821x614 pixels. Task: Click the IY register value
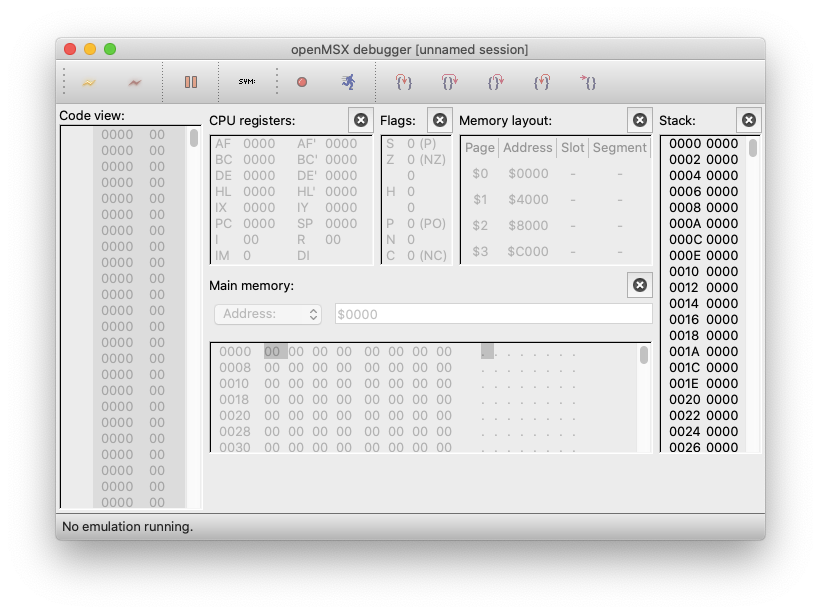click(x=341, y=208)
